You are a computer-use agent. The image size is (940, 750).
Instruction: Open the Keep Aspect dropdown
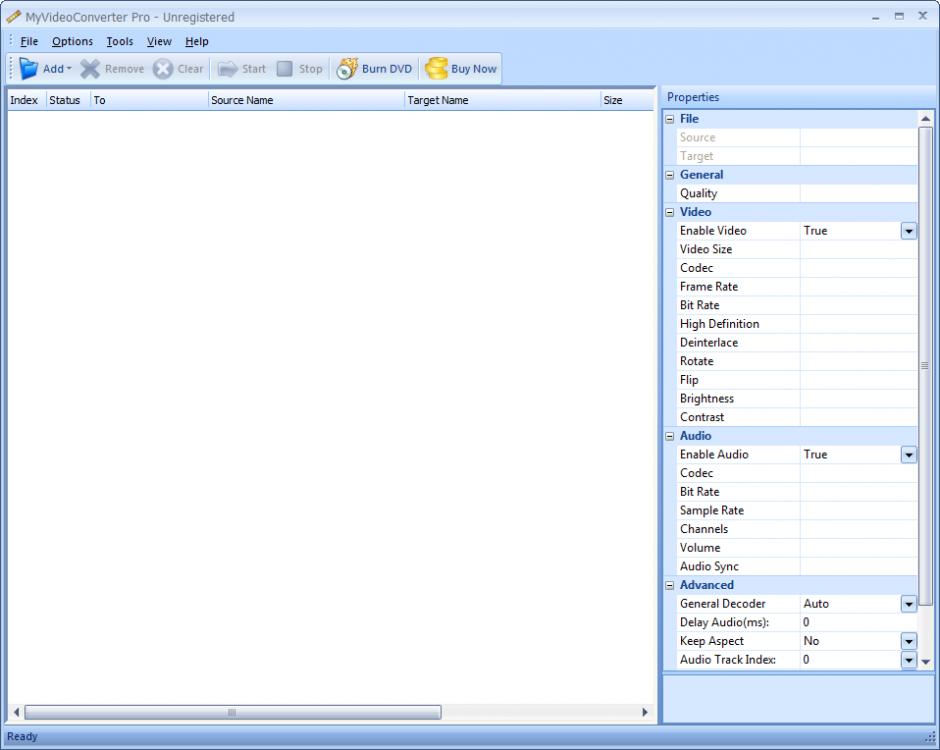(908, 641)
